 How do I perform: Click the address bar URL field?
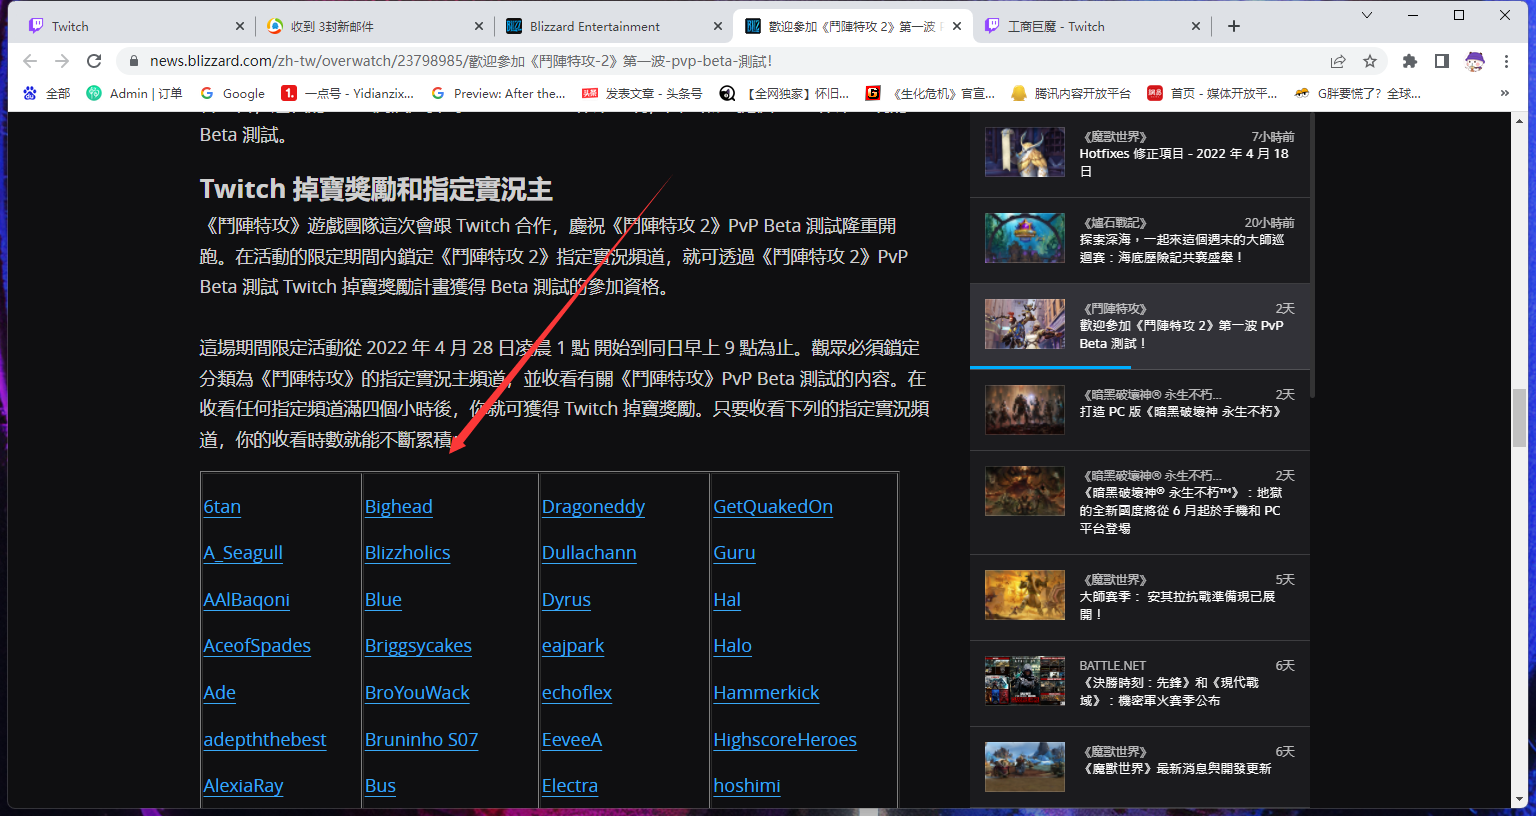click(x=700, y=61)
